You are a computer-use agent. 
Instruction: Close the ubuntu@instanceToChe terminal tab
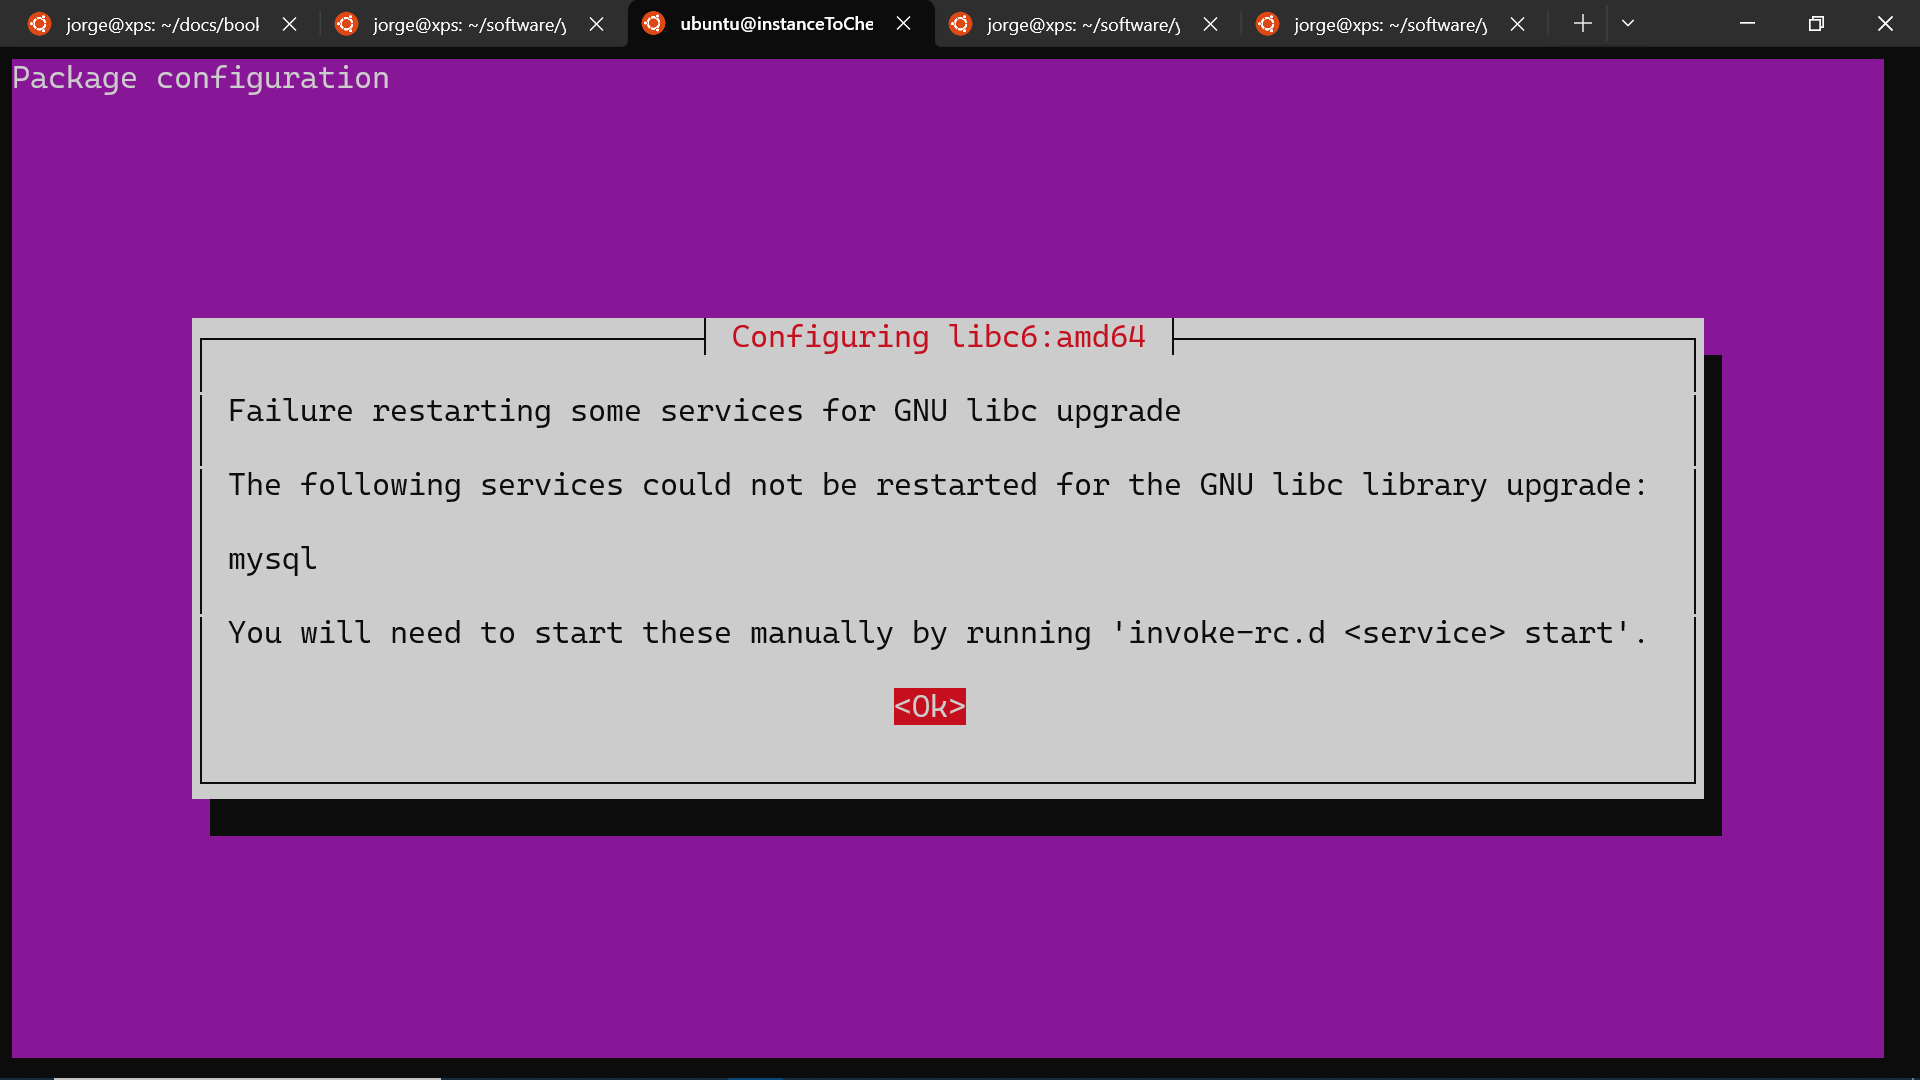(x=905, y=24)
